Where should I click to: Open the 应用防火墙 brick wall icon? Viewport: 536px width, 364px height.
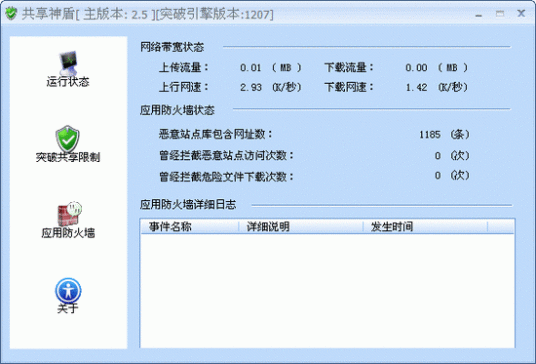(69, 214)
